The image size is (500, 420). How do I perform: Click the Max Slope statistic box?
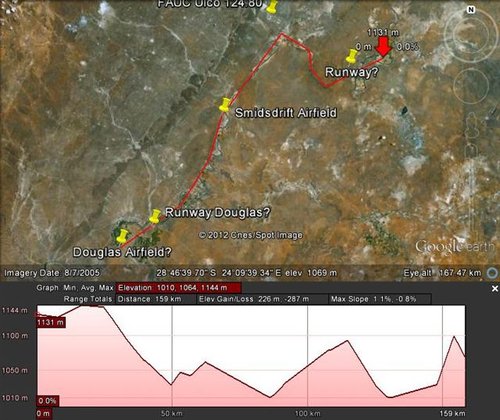380,299
